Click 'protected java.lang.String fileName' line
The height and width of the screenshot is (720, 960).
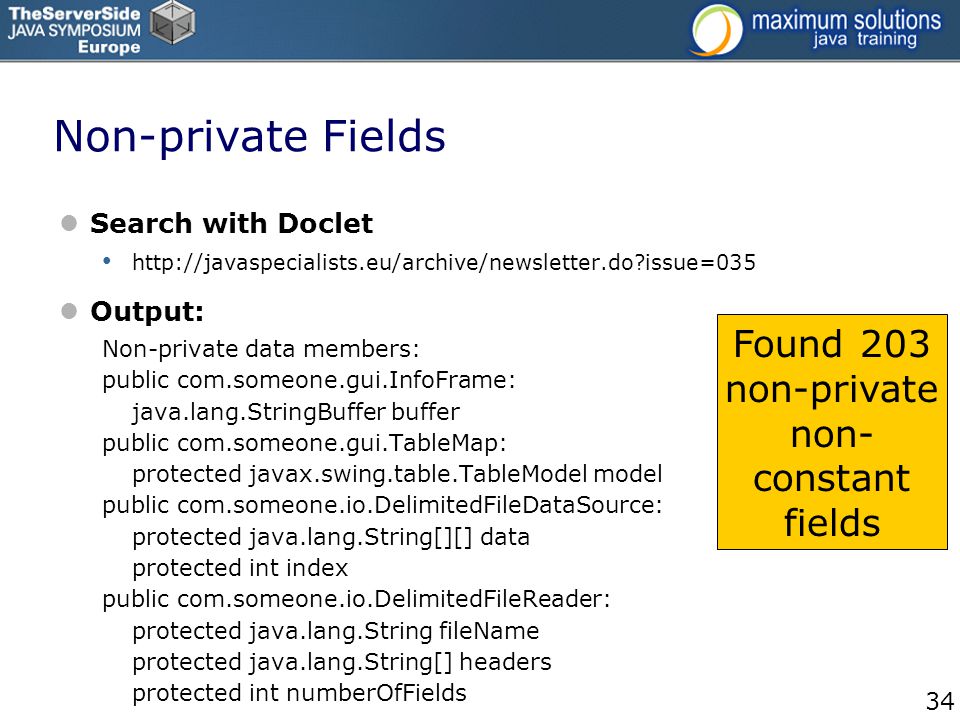(x=336, y=631)
